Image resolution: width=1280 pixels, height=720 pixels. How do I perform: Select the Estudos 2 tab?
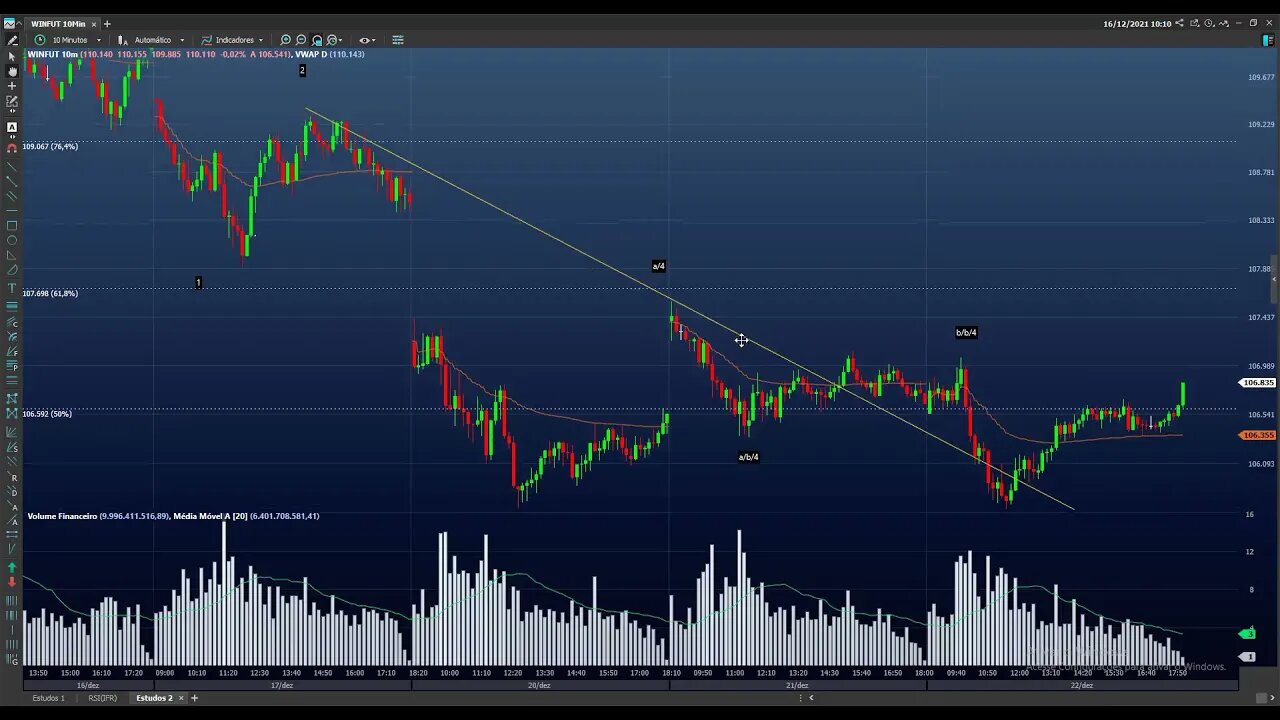coord(154,698)
